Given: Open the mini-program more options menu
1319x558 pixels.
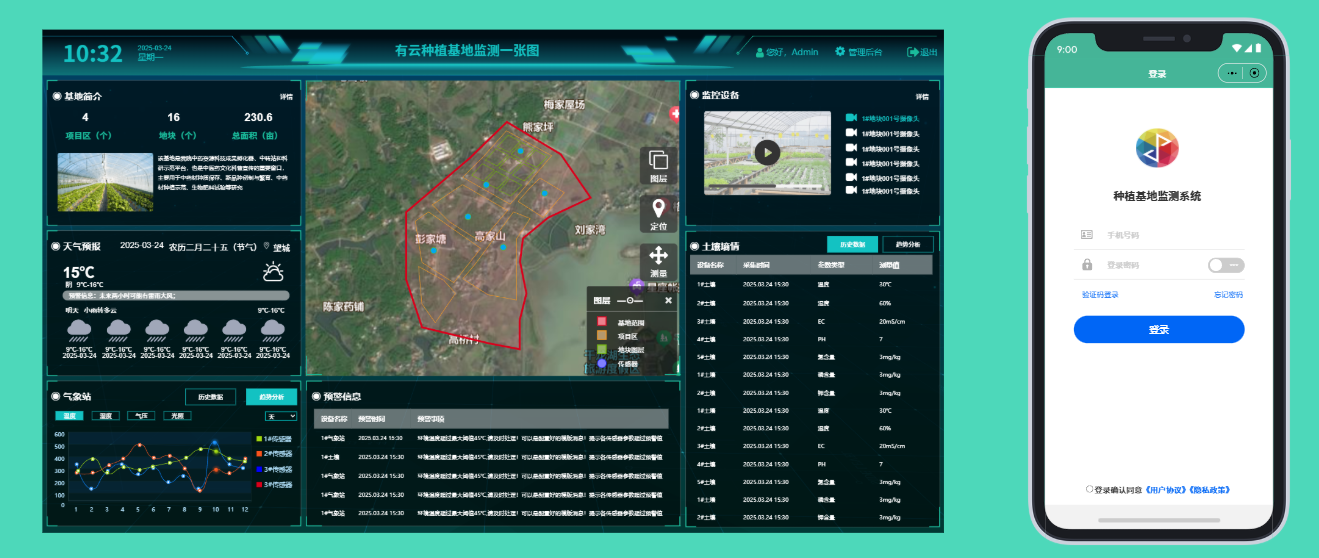Looking at the screenshot, I should pos(1232,73).
